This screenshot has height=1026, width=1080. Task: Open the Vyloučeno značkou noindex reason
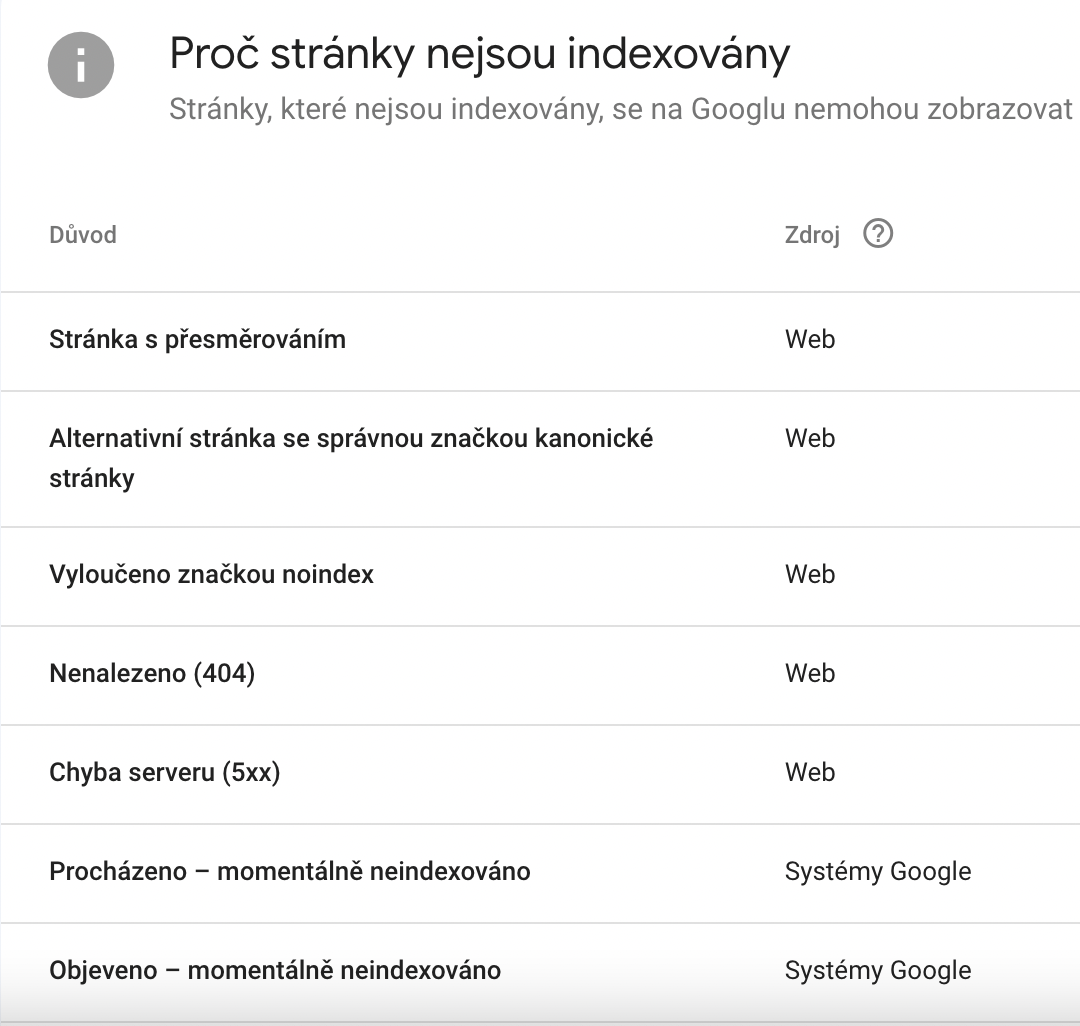point(540,576)
